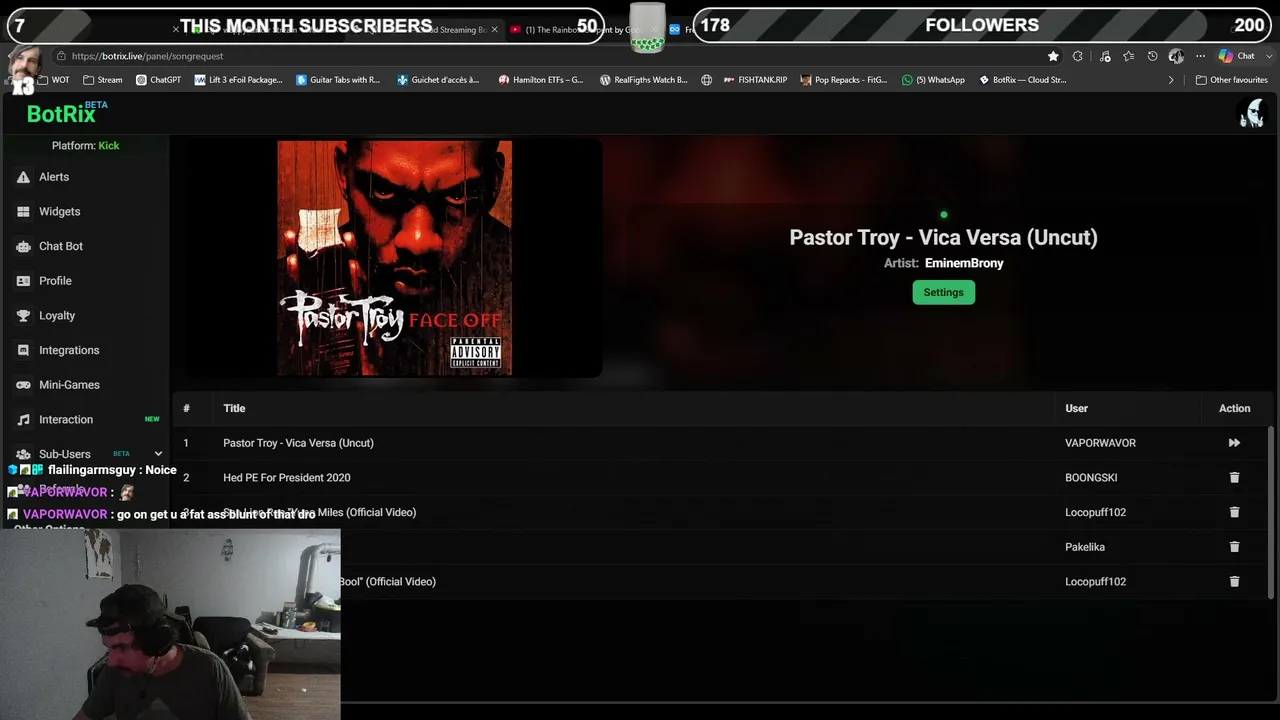1280x720 pixels.
Task: Open the account avatar in BotRix header
Action: 1251,114
